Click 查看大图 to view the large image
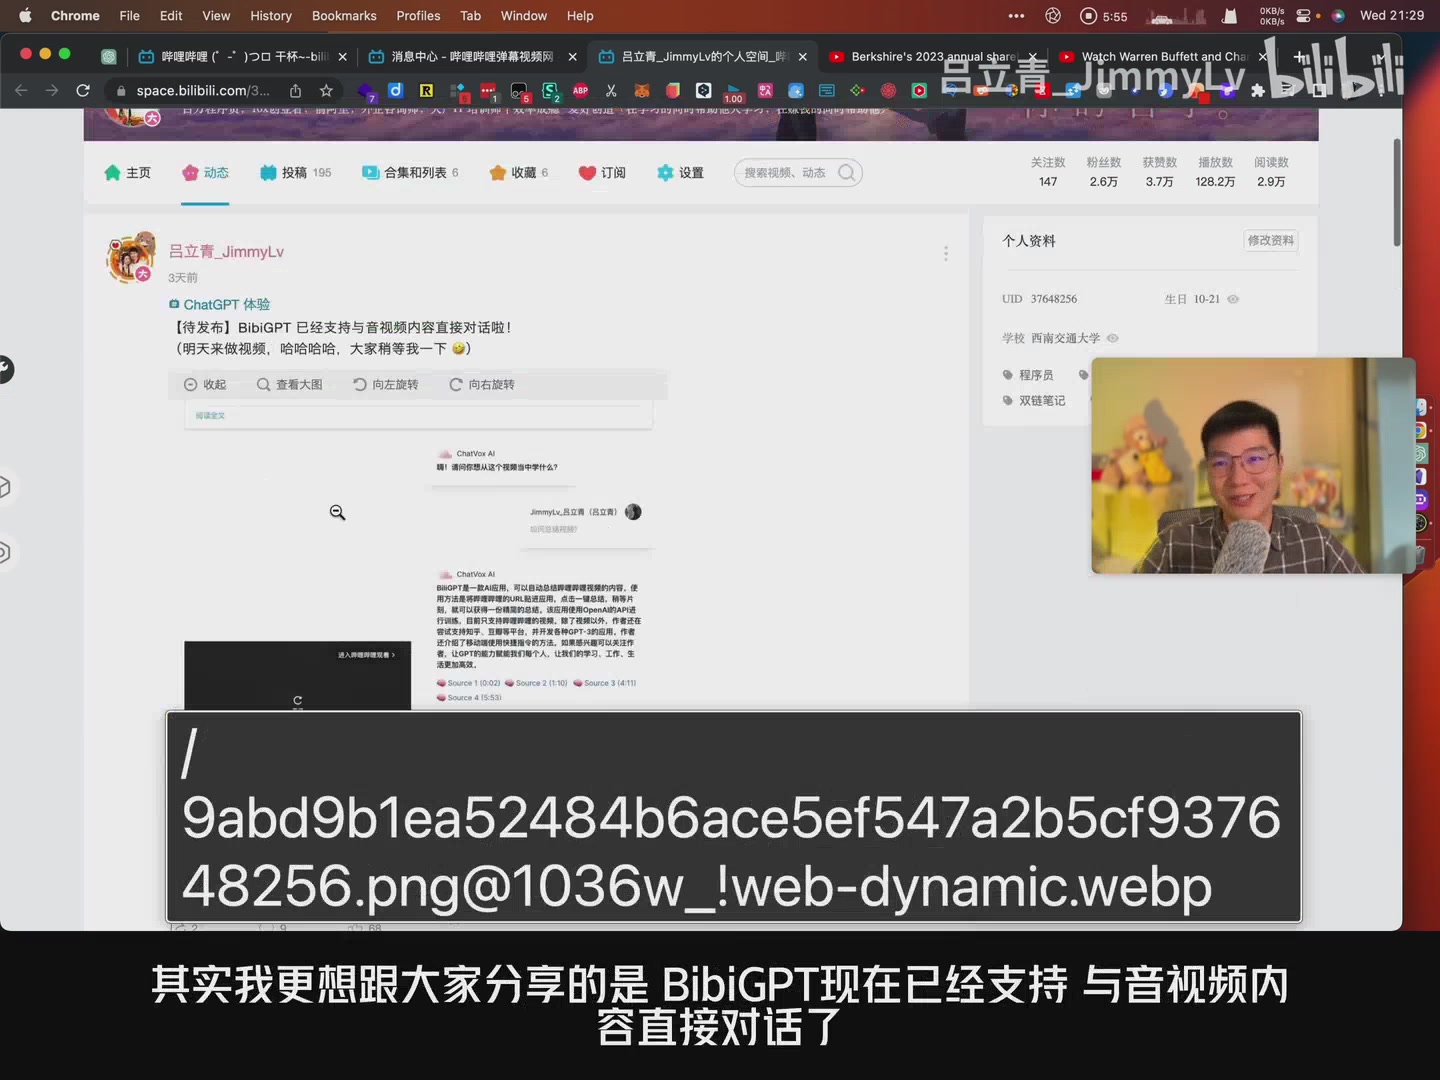This screenshot has height=1080, width=1440. (289, 385)
